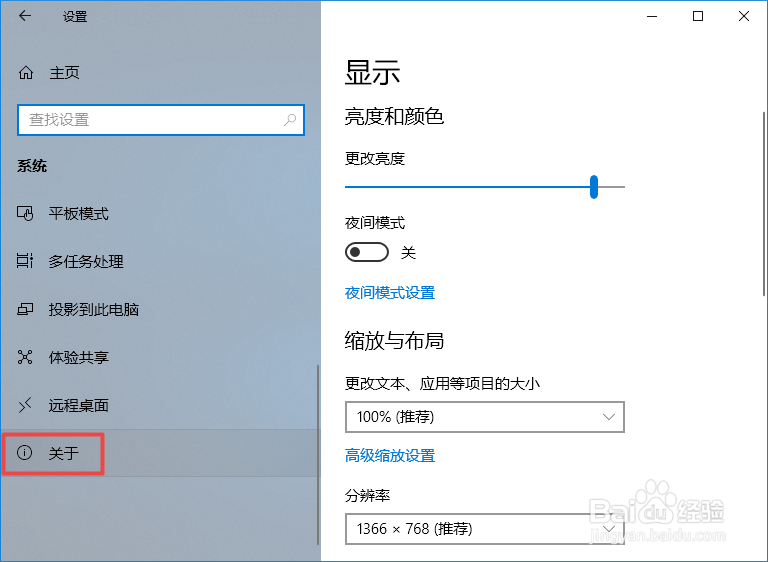Click the tablet mode icon

click(25, 213)
